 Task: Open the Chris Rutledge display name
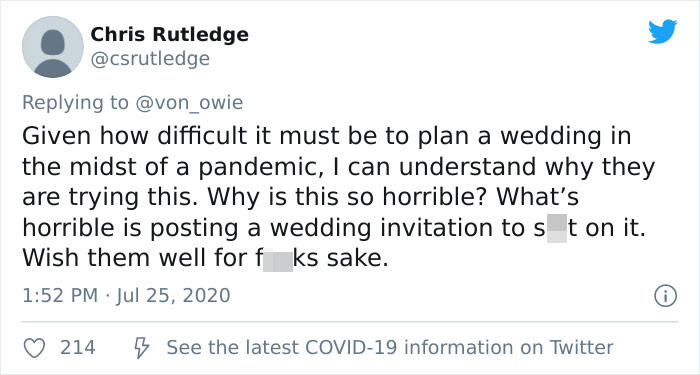point(170,34)
